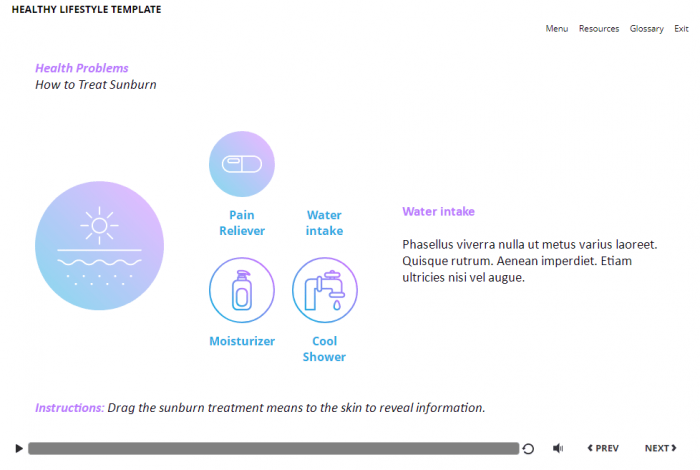Click the Water intake label
This screenshot has width=700, height=470.
click(x=324, y=223)
